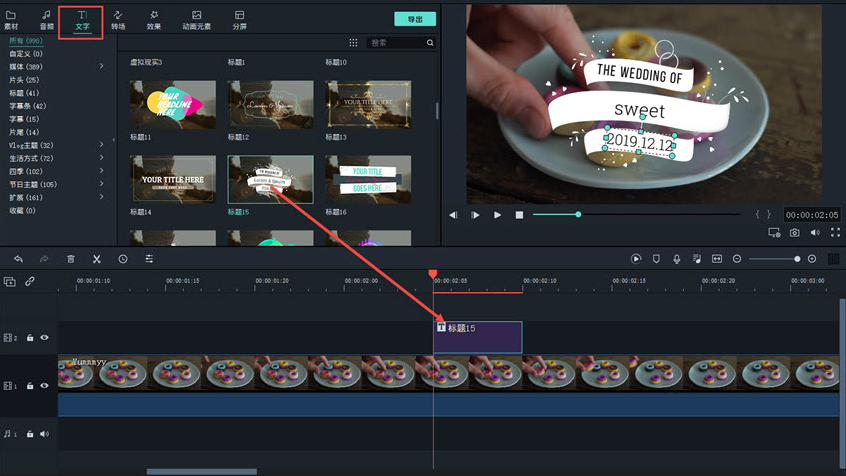The image size is (846, 476).
Task: Click the scissors split icon
Action: [97, 259]
